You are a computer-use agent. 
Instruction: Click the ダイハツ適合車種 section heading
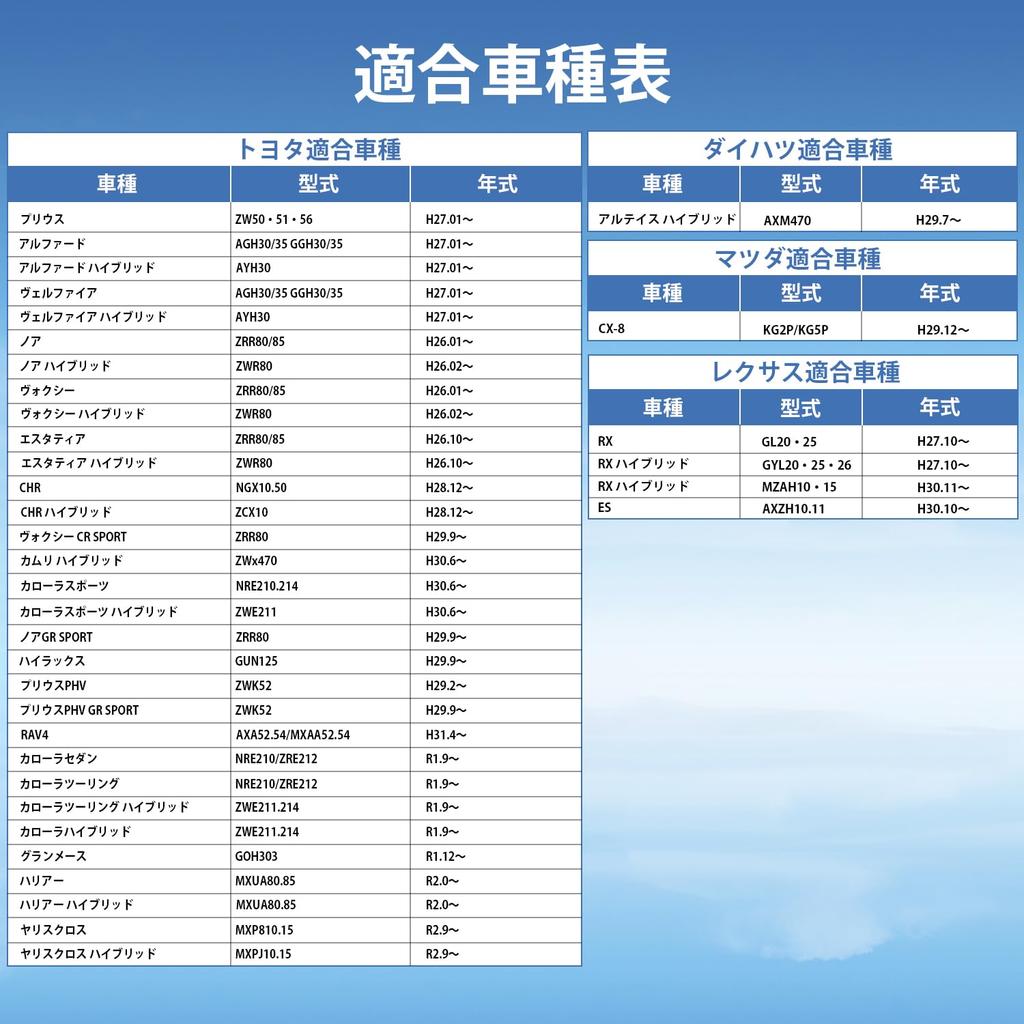click(x=797, y=150)
